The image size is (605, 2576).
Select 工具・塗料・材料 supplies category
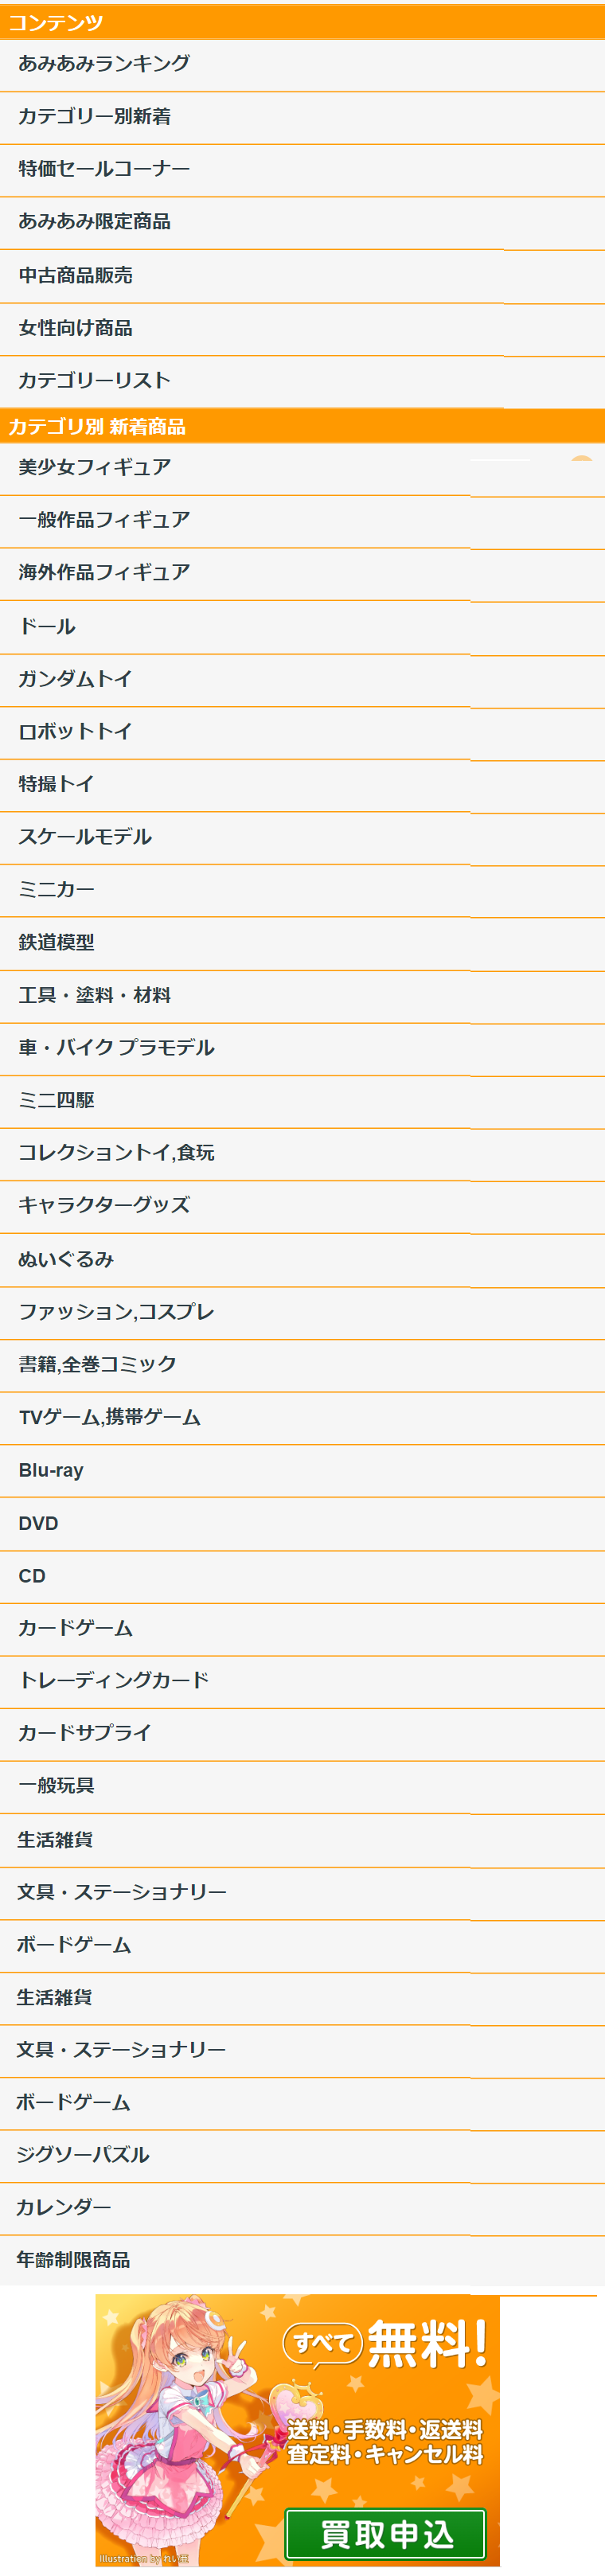click(95, 995)
